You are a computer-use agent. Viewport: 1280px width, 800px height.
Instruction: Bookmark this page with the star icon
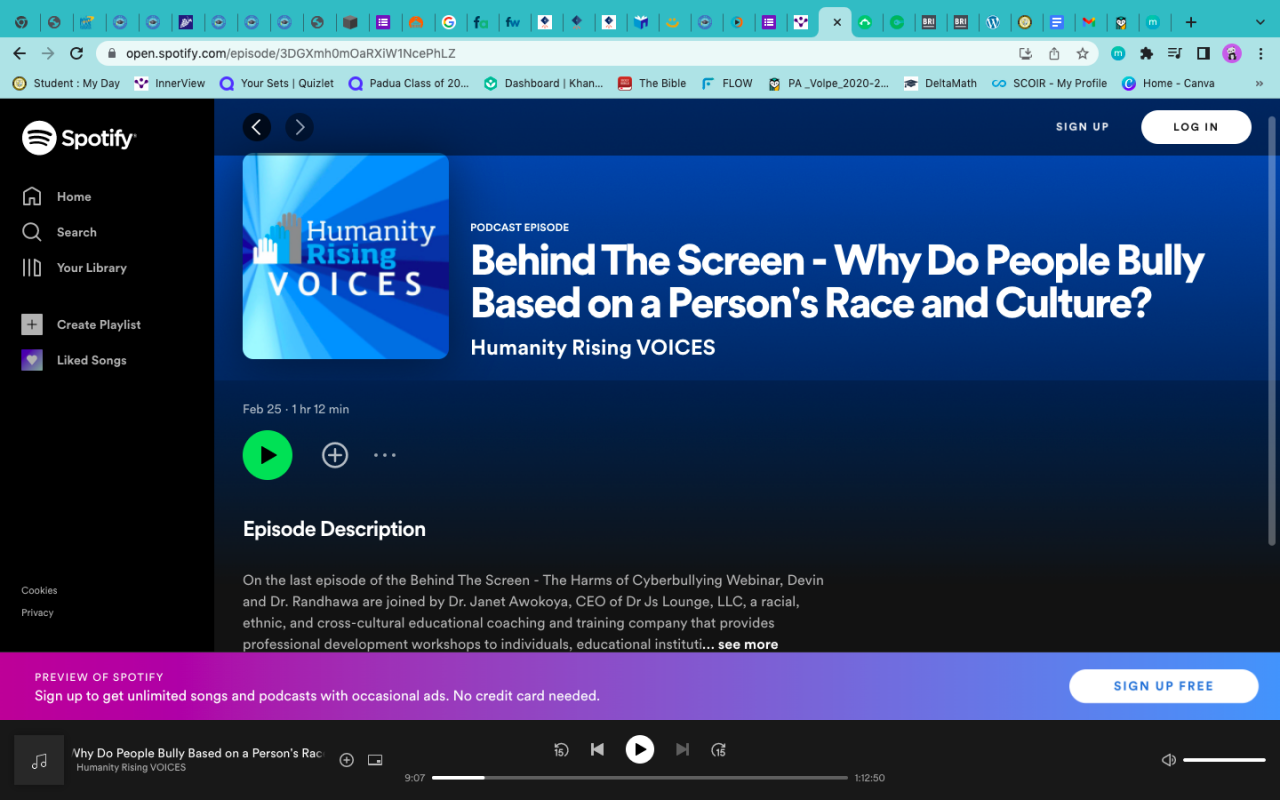tap(1082, 53)
